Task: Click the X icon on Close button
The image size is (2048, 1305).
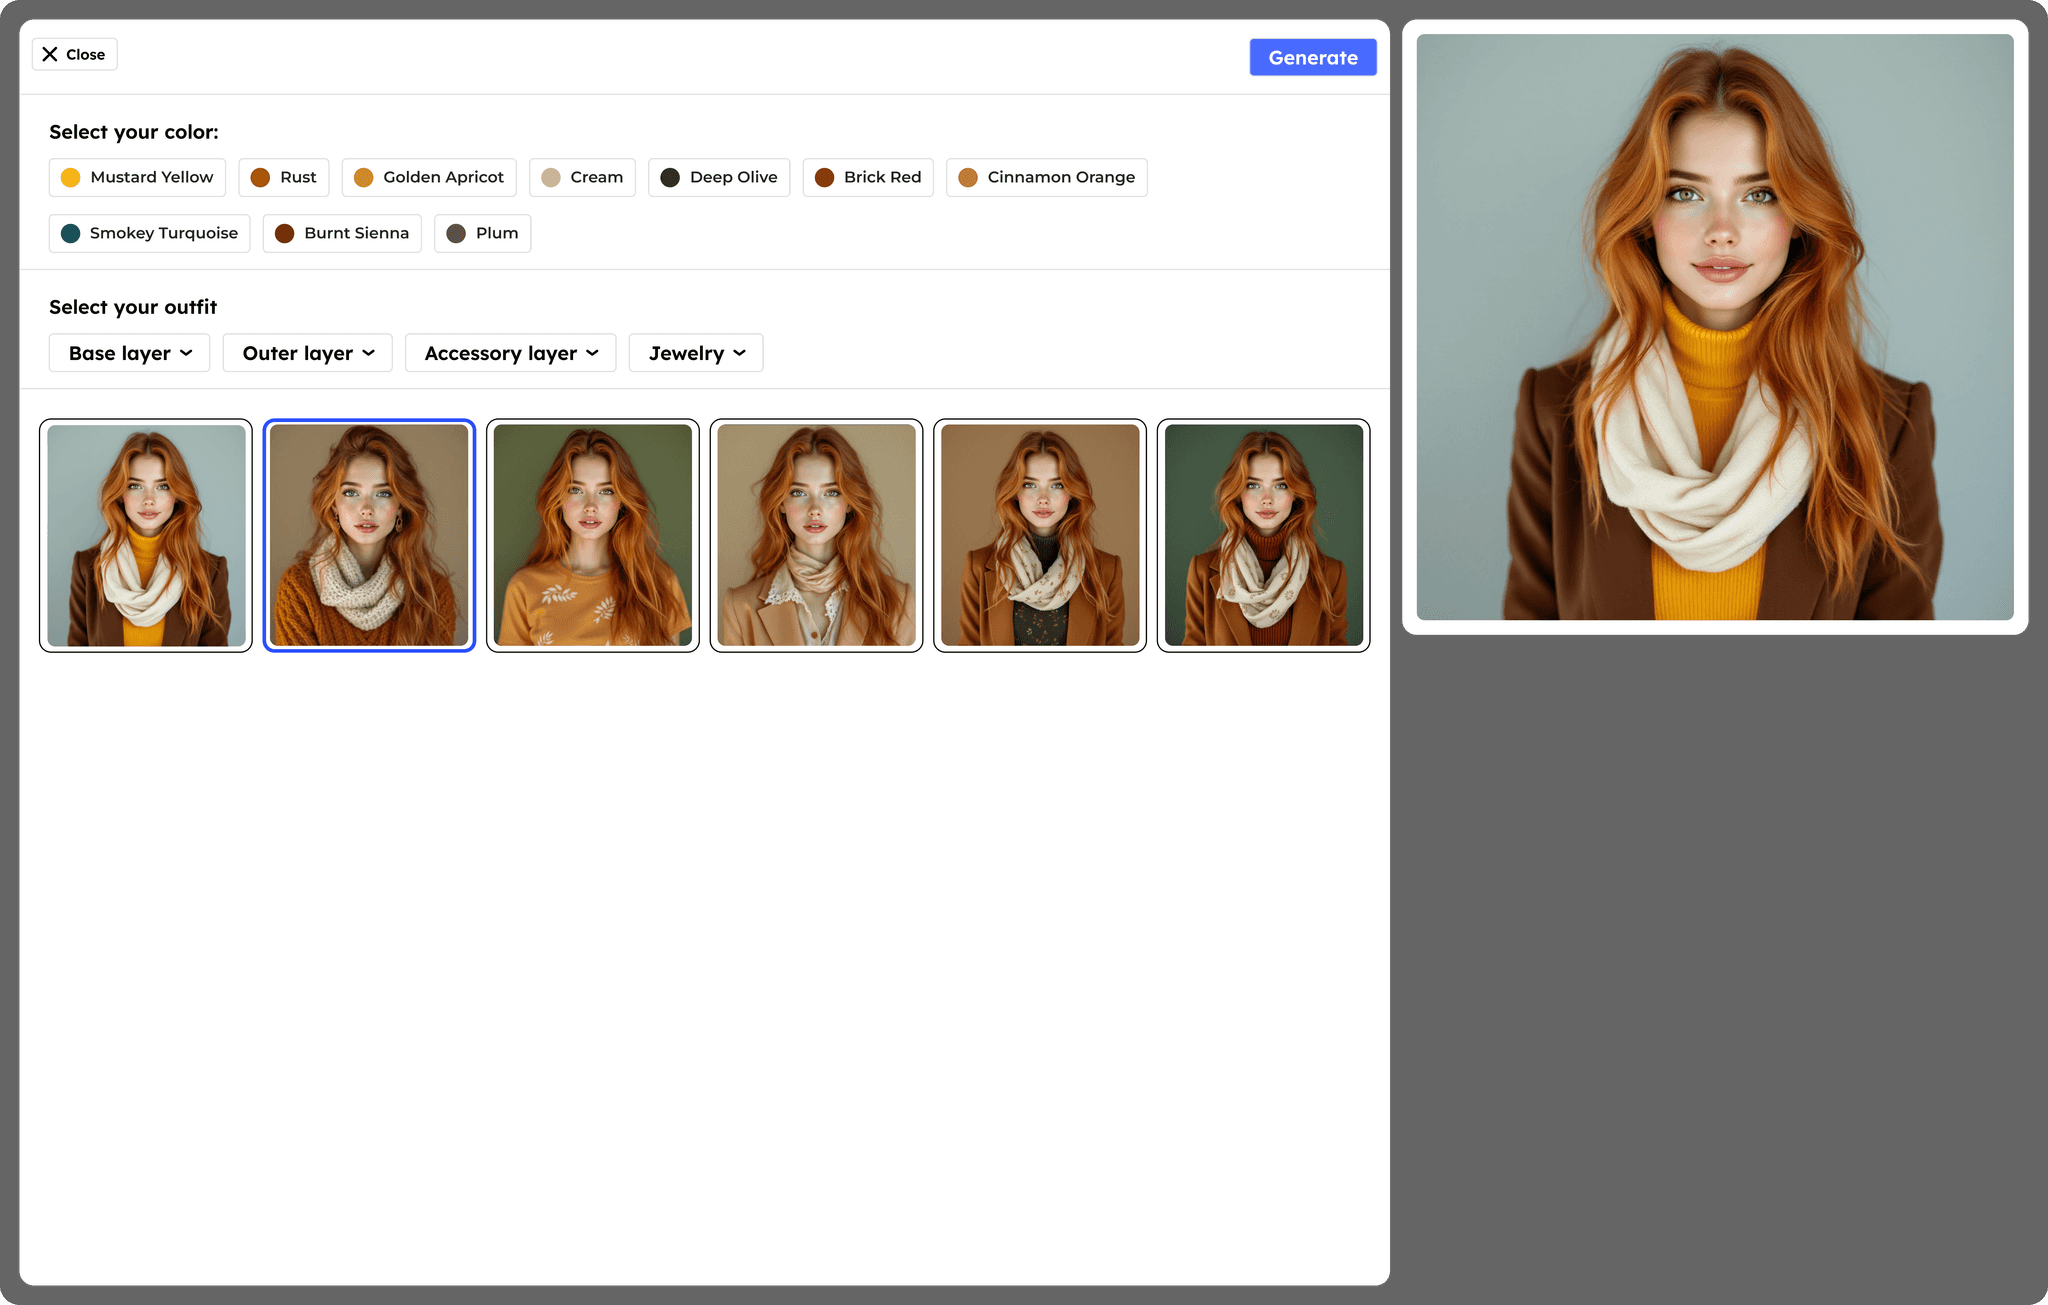Action: tap(50, 54)
